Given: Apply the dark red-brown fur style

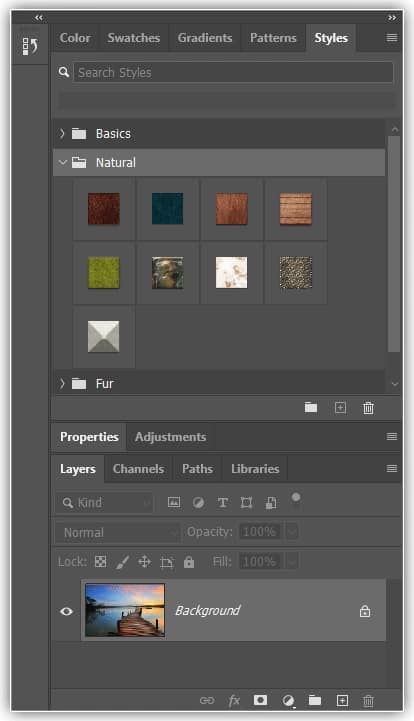Looking at the screenshot, I should pyautogui.click(x=104, y=209).
